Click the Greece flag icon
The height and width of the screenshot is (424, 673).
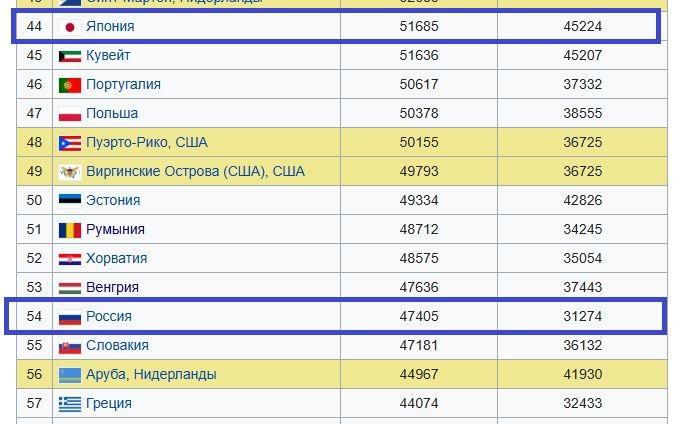(x=70, y=404)
